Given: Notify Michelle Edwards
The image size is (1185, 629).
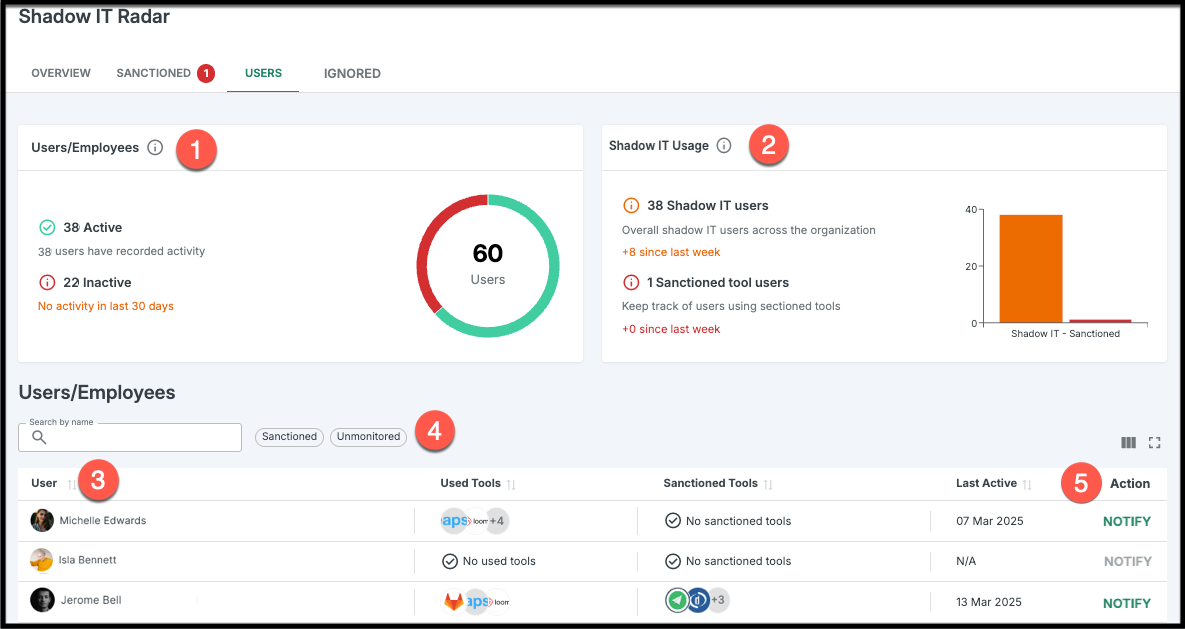Looking at the screenshot, I should [x=1127, y=522].
